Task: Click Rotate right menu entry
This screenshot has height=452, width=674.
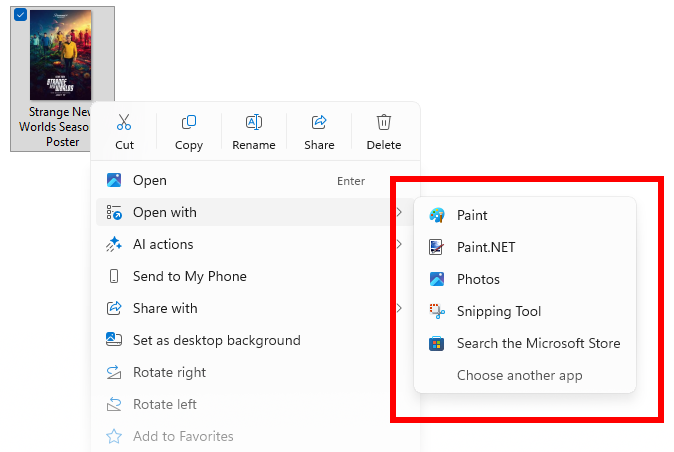Action: 169,372
